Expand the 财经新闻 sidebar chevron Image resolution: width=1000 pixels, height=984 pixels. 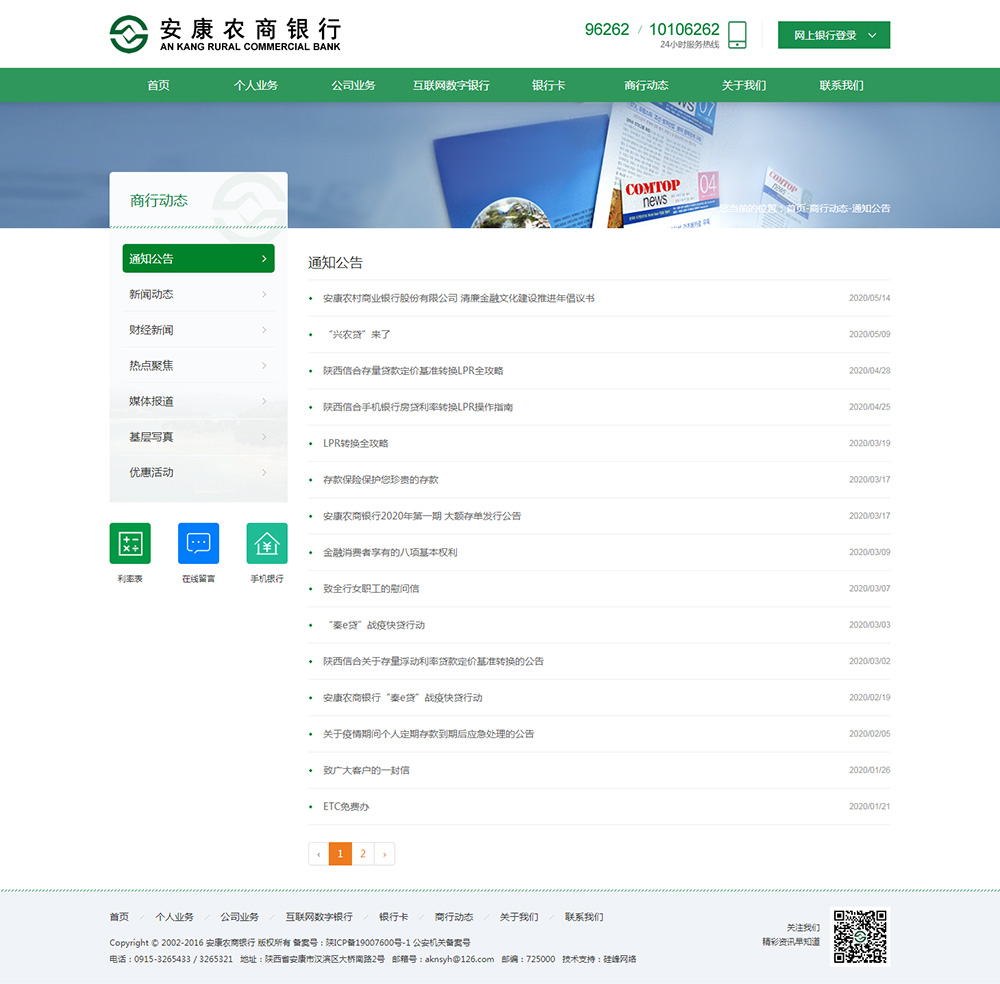264,330
